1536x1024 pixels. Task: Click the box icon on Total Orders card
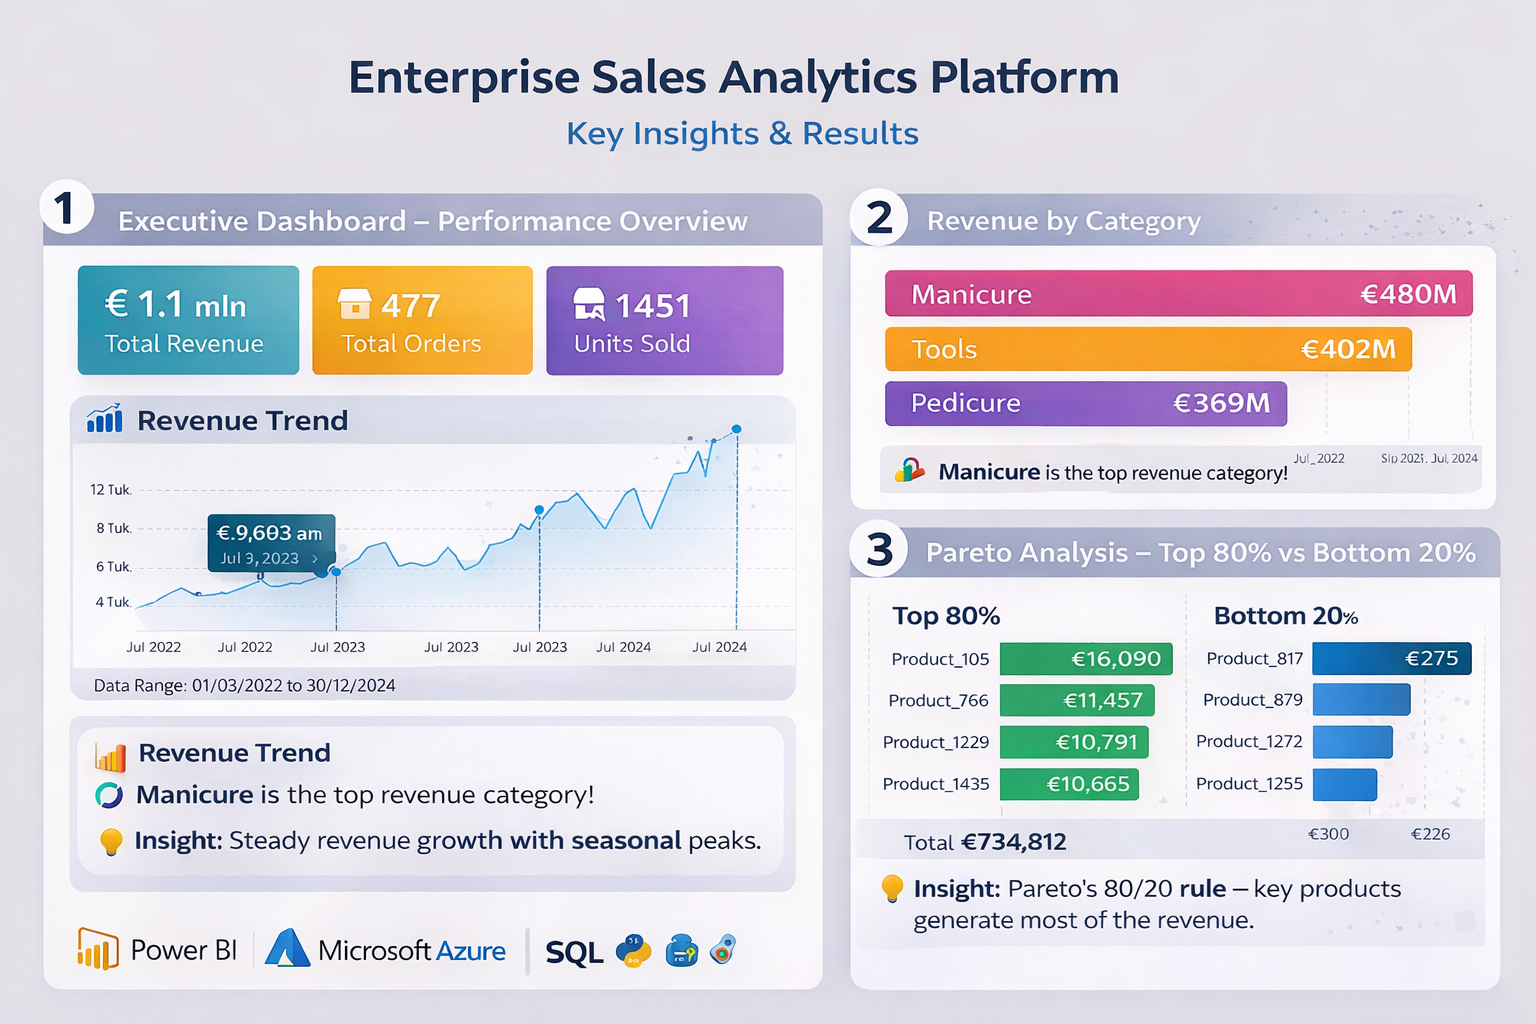pos(354,303)
